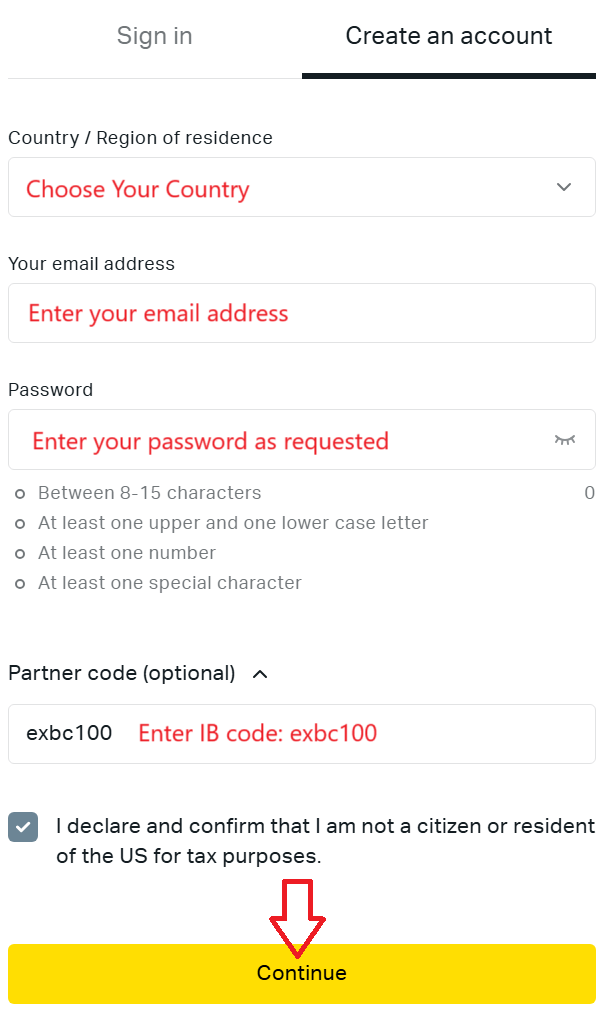Click the yellow Continue button
606x1012 pixels.
302,973
